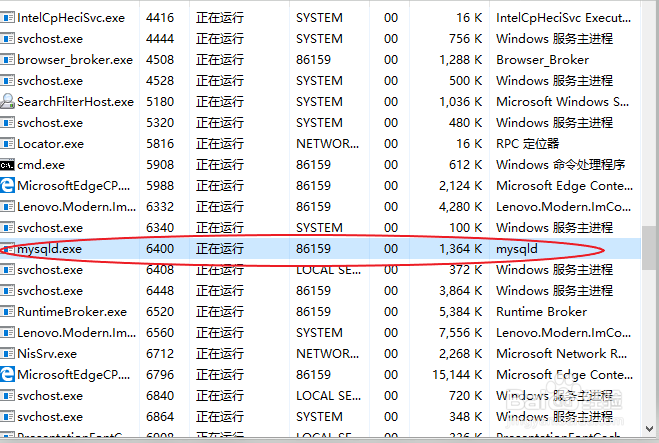This screenshot has height=443, width=659.
Task: Click memory value 1,036 K
Action: pos(461,102)
